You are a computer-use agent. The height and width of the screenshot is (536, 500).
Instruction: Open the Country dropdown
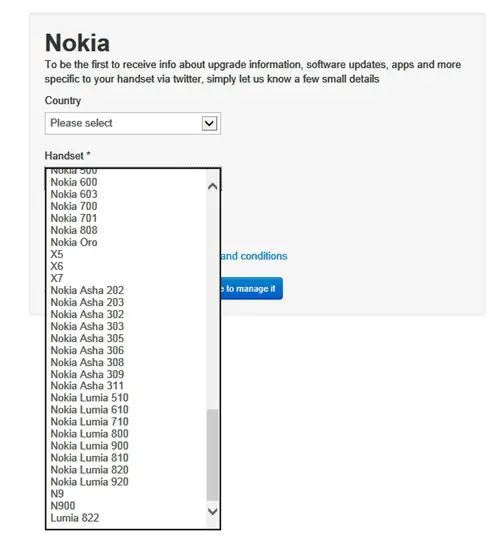point(133,123)
